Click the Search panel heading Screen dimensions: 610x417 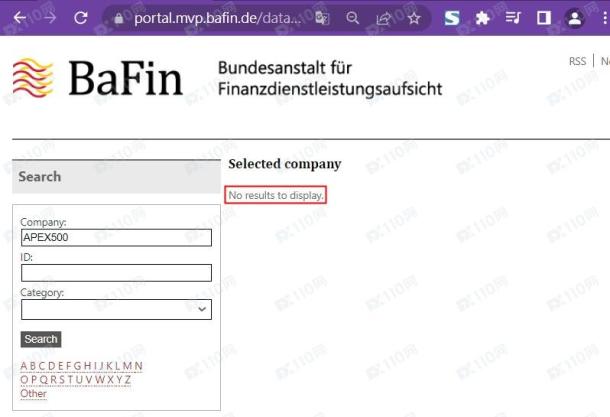[40, 177]
